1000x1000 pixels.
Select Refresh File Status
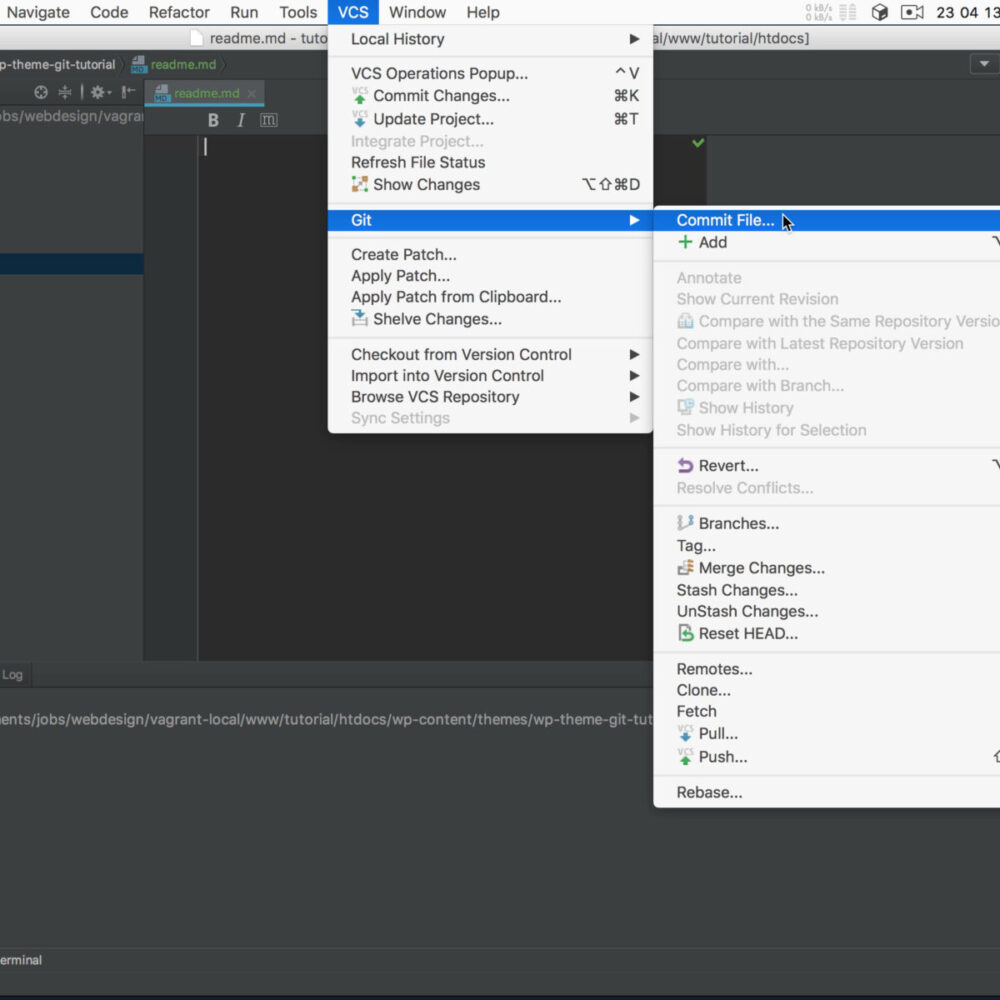point(490,162)
